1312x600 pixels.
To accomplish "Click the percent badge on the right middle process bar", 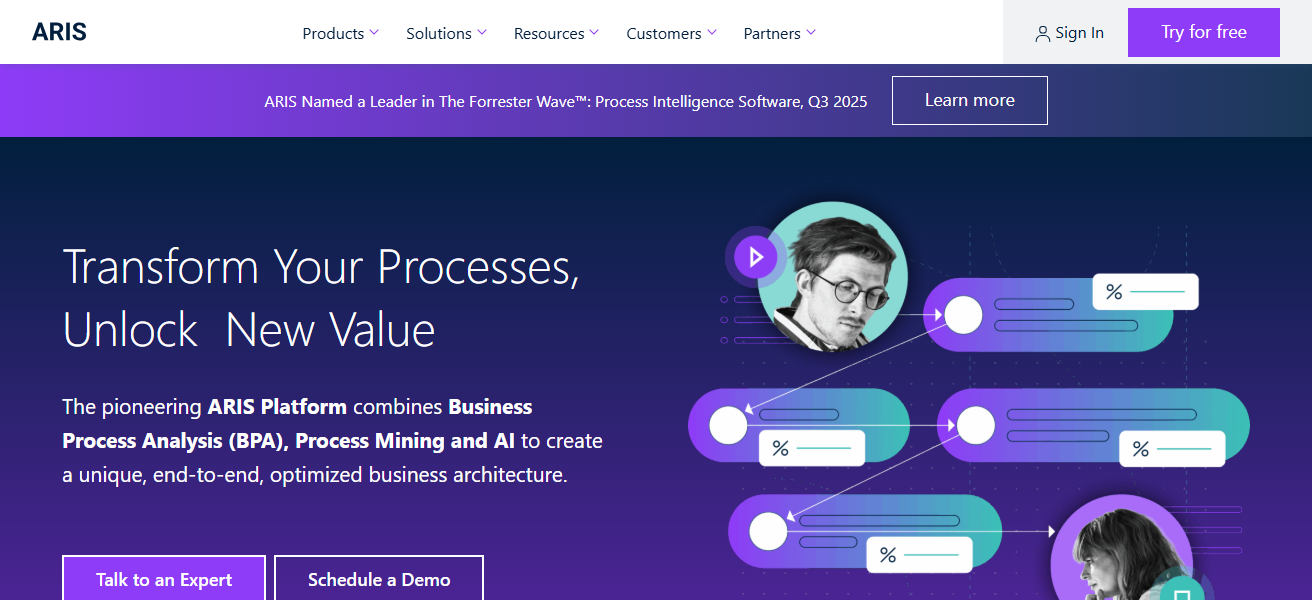I will [1141, 449].
